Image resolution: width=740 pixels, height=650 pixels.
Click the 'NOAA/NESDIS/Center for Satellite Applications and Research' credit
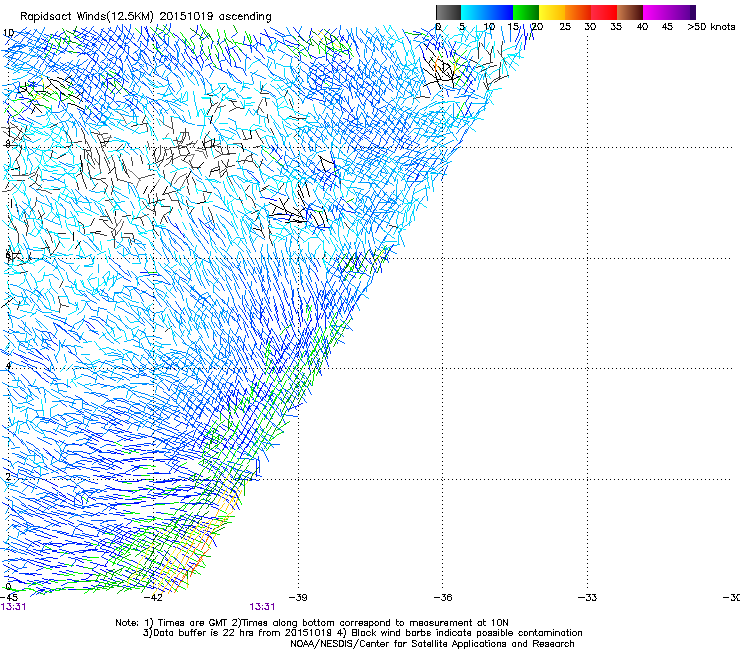tap(432, 644)
